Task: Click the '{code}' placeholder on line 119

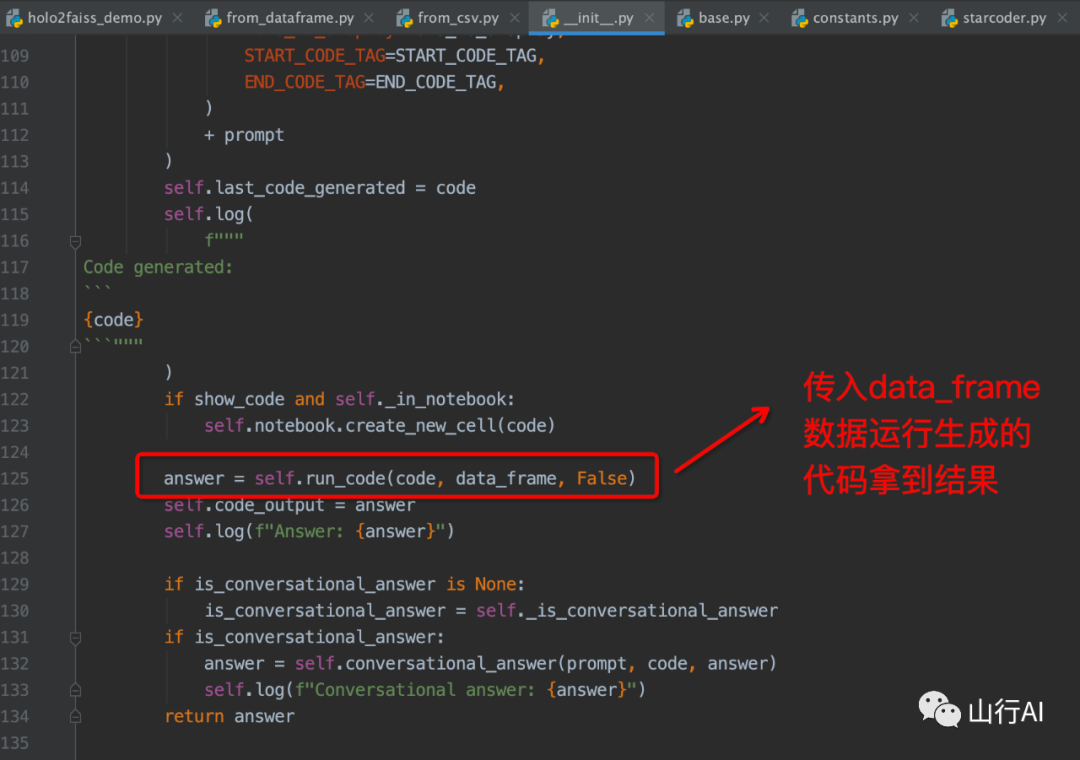Action: [114, 320]
